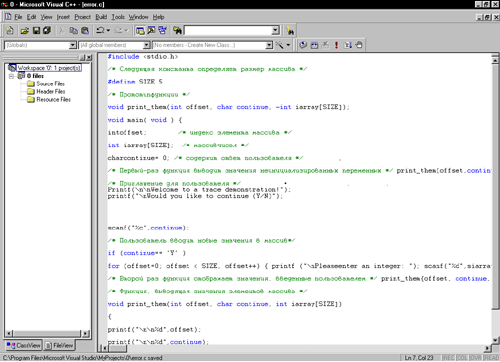Click the editor vertical scroll down arrow
The height and width of the screenshot is (362, 500).
(x=495, y=340)
